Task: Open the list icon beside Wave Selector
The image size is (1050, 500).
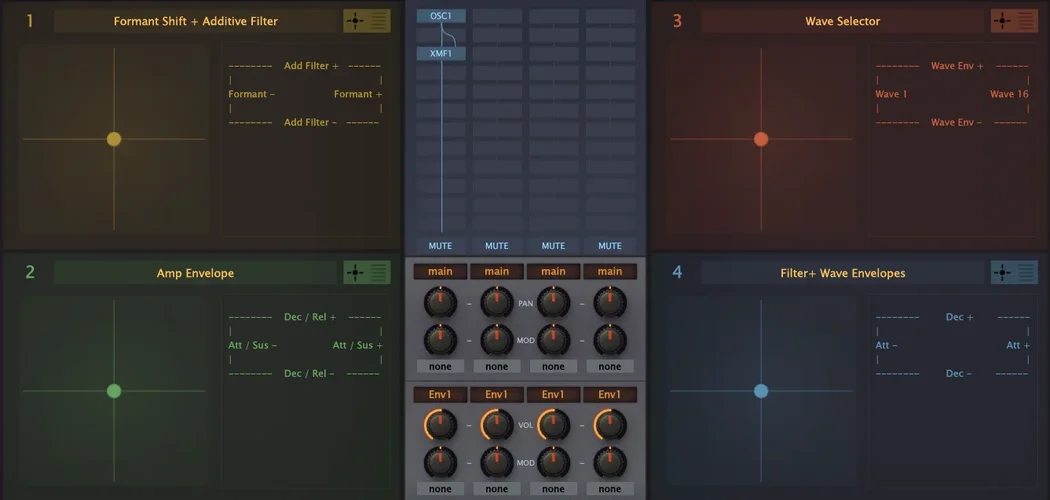Action: coord(1026,21)
